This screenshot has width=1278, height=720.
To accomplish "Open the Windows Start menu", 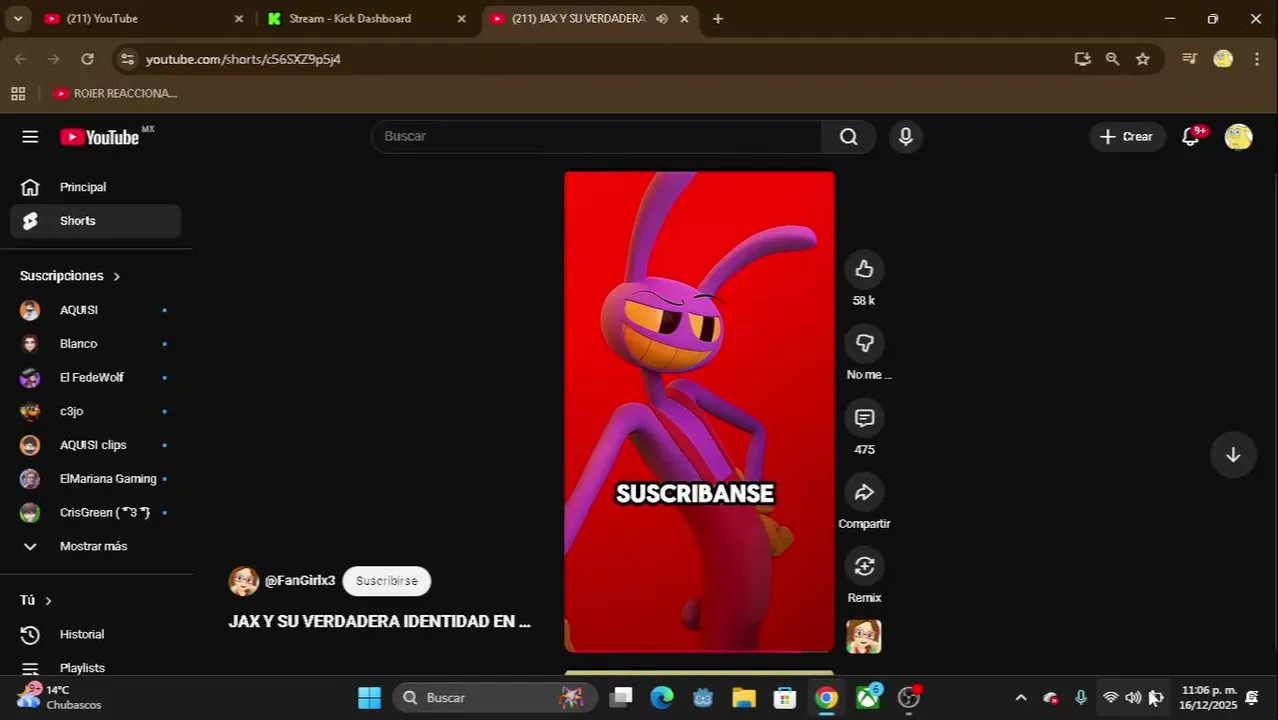I will (x=369, y=698).
